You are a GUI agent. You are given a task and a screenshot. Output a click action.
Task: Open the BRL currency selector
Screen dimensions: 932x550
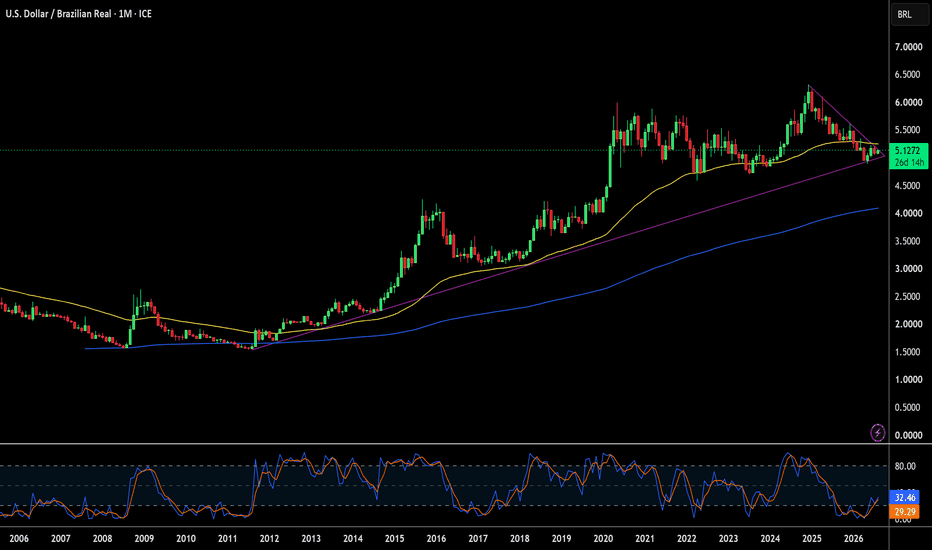(x=909, y=14)
